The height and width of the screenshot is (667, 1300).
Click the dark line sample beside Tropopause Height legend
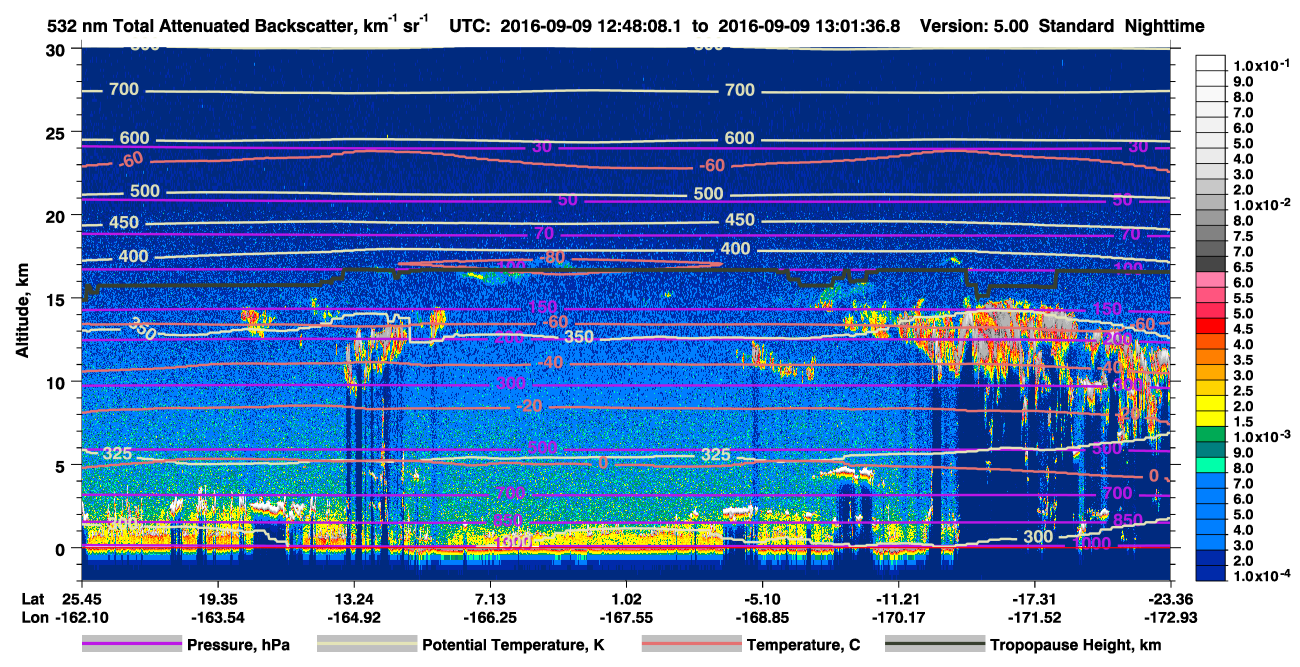click(x=936, y=645)
